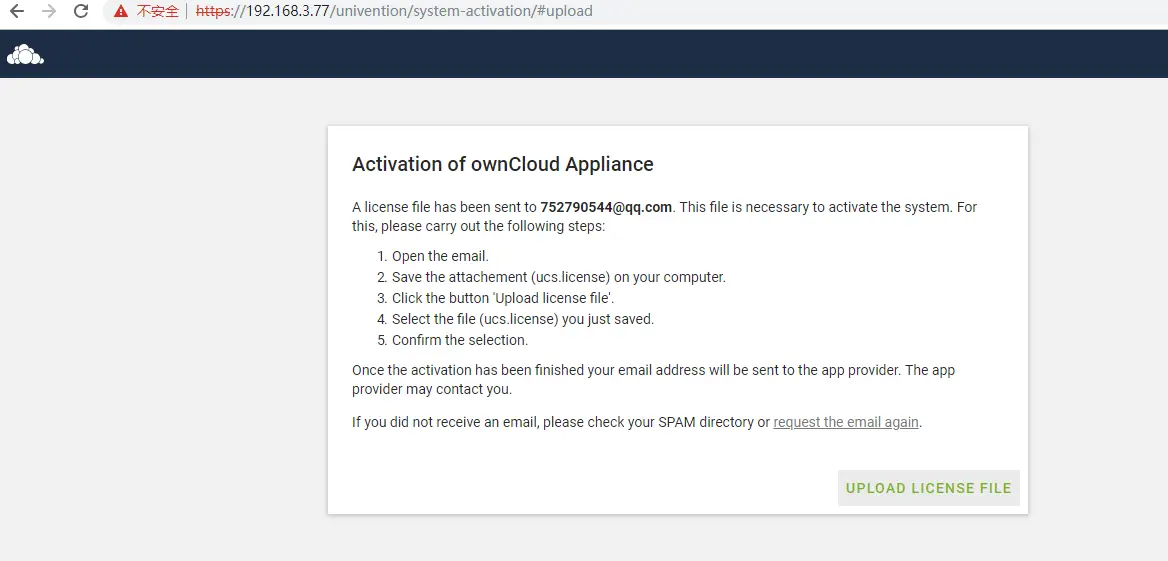Click the Upload License File button
This screenshot has height=561, width=1168.
[928, 488]
